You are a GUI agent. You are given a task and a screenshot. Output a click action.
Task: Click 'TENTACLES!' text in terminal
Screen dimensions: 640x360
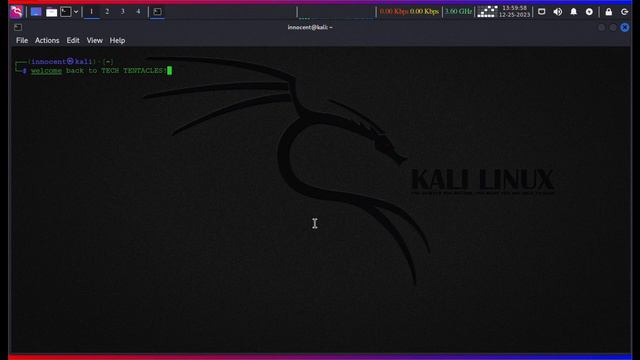tap(145, 71)
